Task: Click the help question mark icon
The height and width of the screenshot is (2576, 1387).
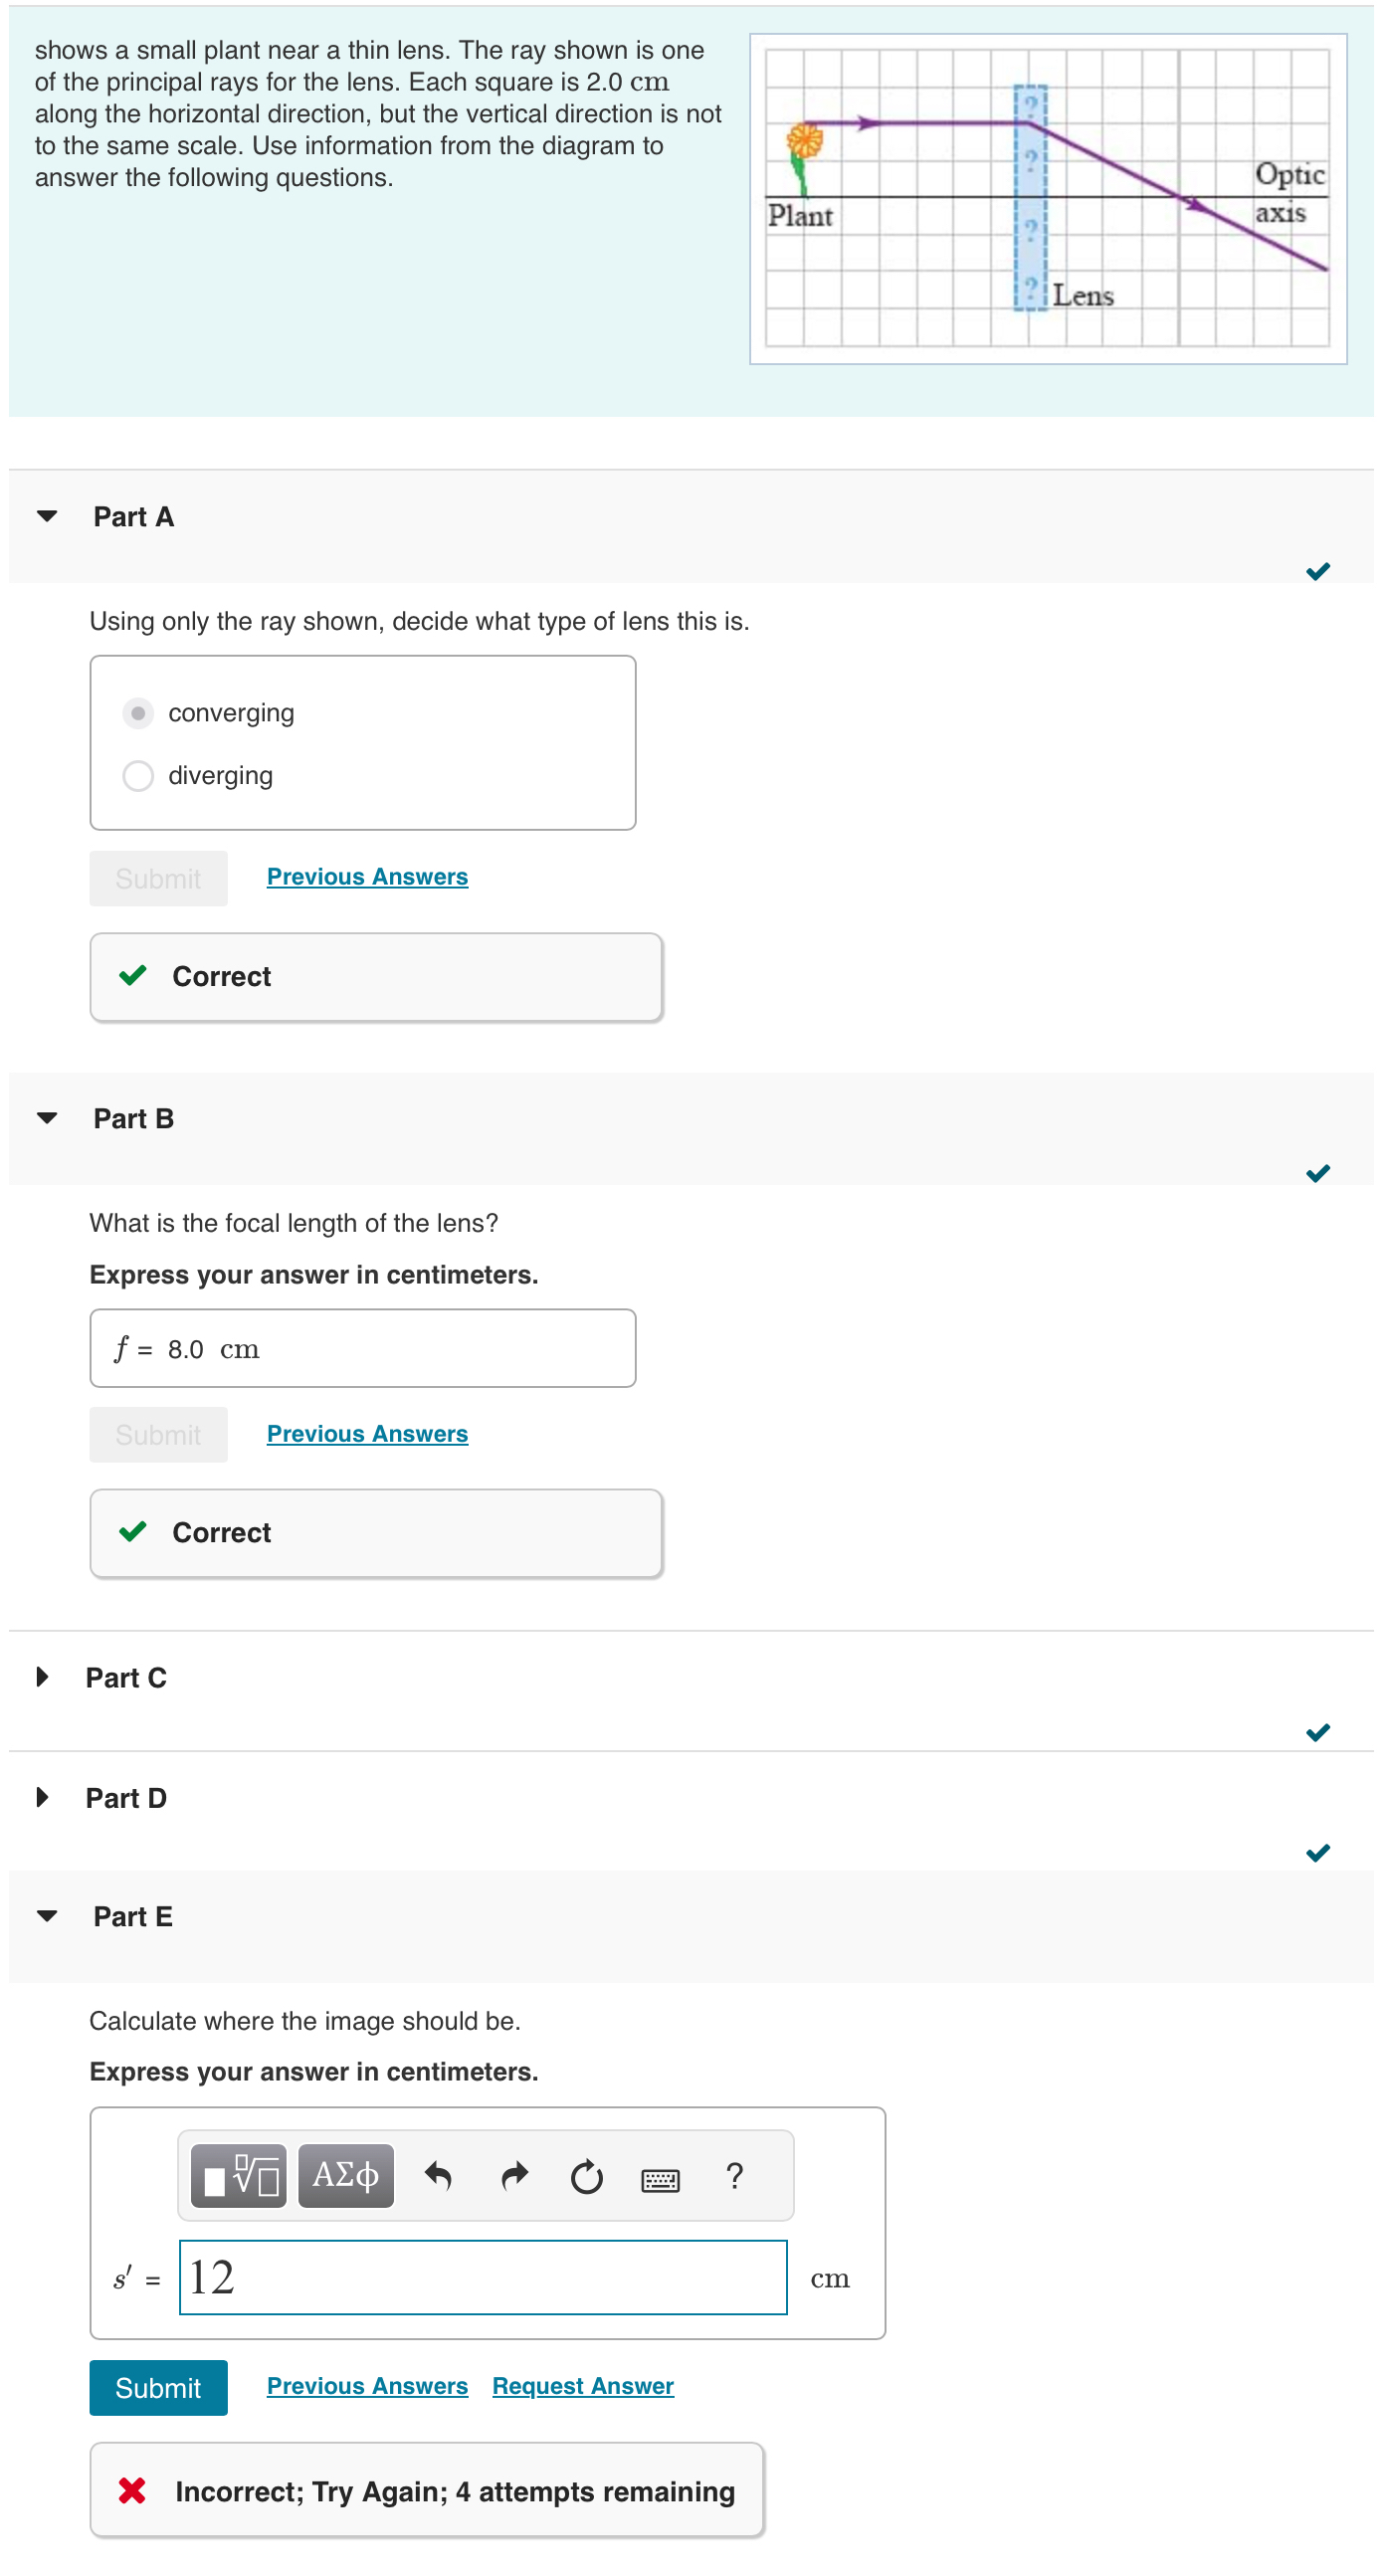Action: 735,2175
